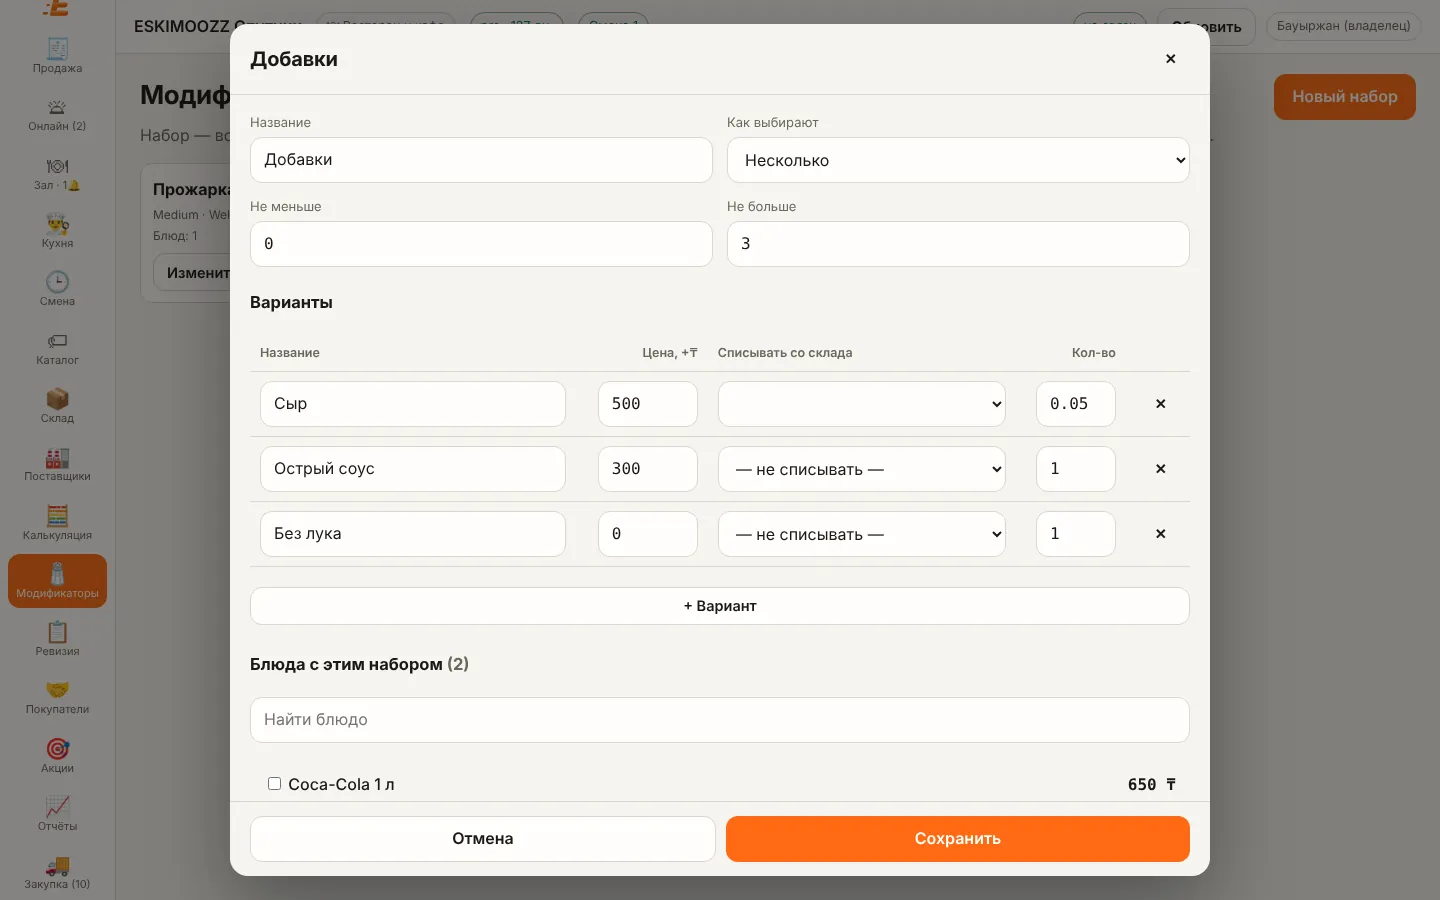1440x900 pixels.
Task: Click the Сохранить button
Action: pos(958,839)
